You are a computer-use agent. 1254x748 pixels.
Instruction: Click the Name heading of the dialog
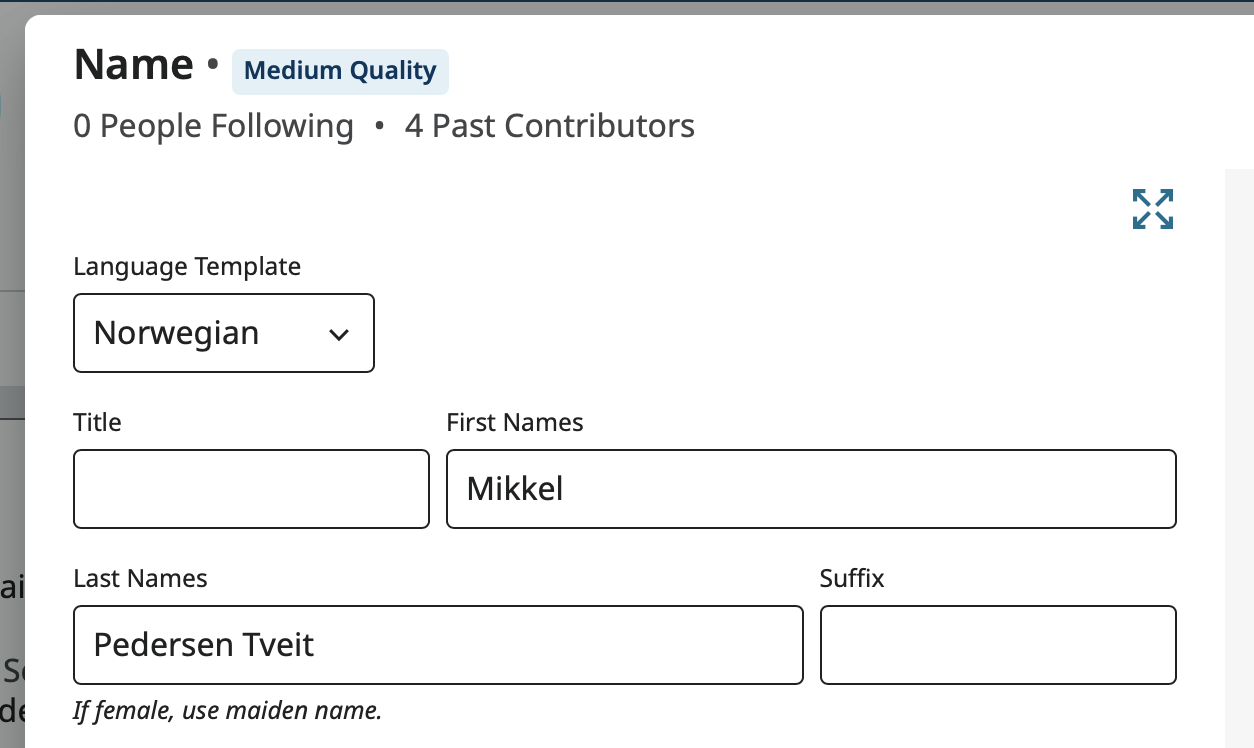(x=134, y=65)
